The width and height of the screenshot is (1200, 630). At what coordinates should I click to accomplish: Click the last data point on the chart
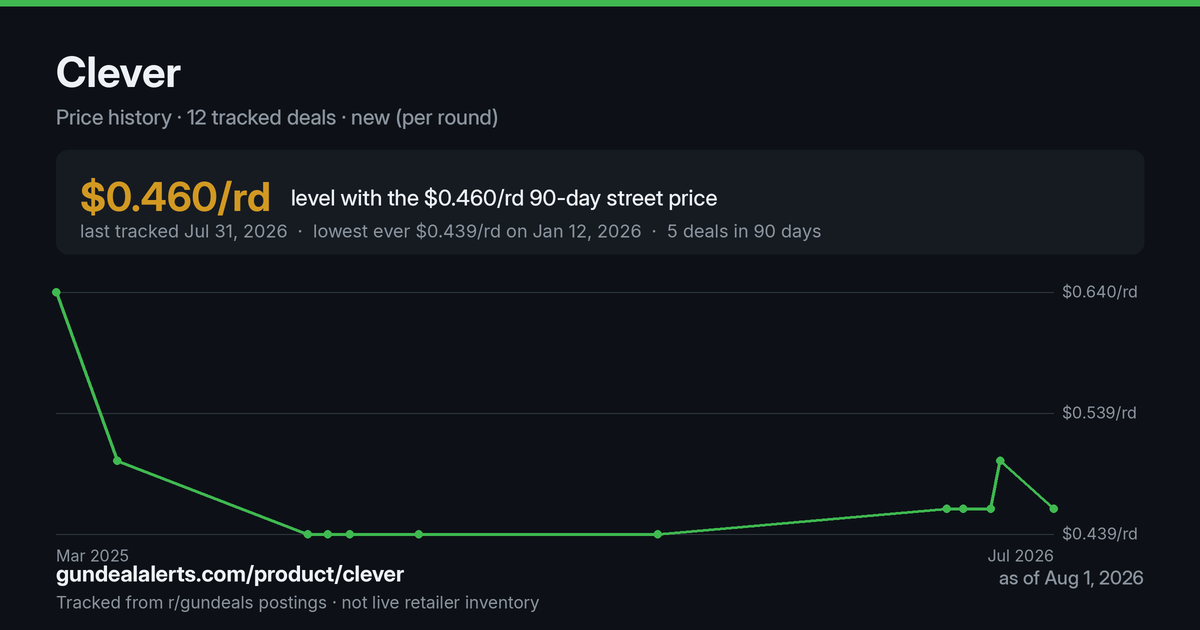click(x=1054, y=509)
